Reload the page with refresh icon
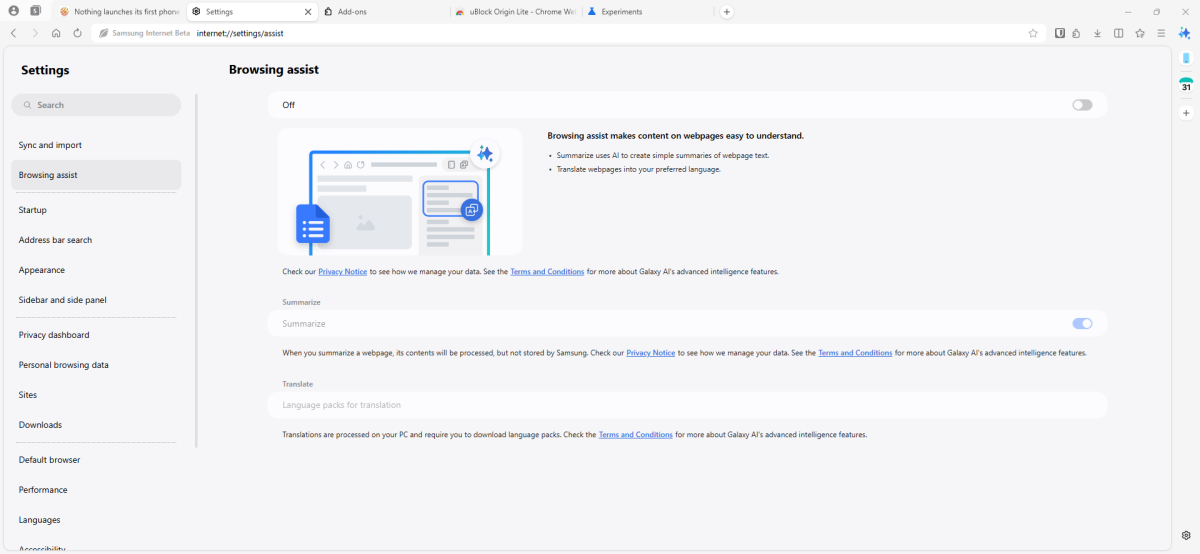This screenshot has width=1200, height=554. (x=77, y=33)
